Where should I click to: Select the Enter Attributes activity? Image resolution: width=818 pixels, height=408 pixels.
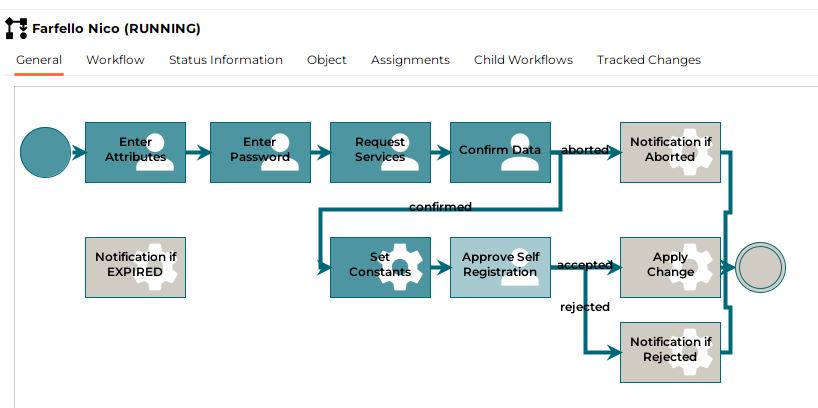tap(136, 152)
